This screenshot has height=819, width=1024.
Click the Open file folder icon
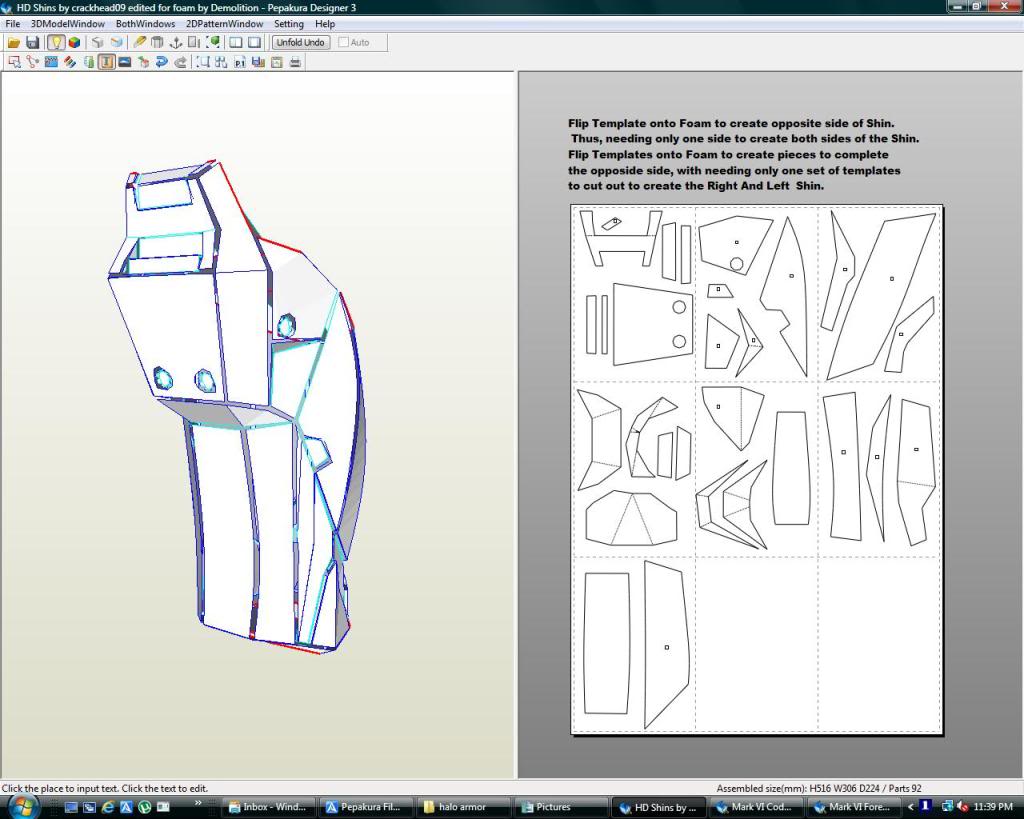point(13,43)
